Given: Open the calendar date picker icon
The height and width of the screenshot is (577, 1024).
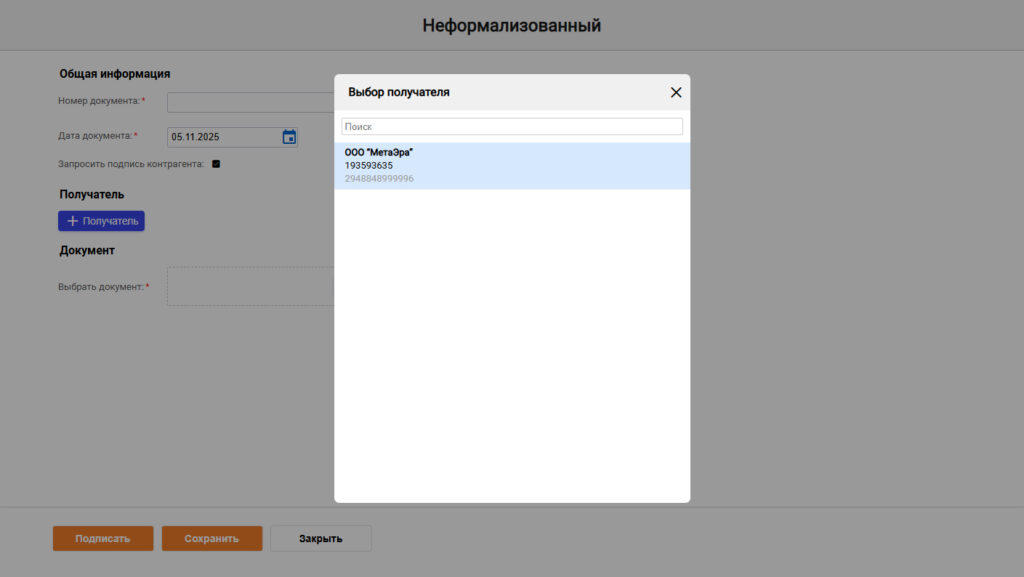Looking at the screenshot, I should [289, 137].
